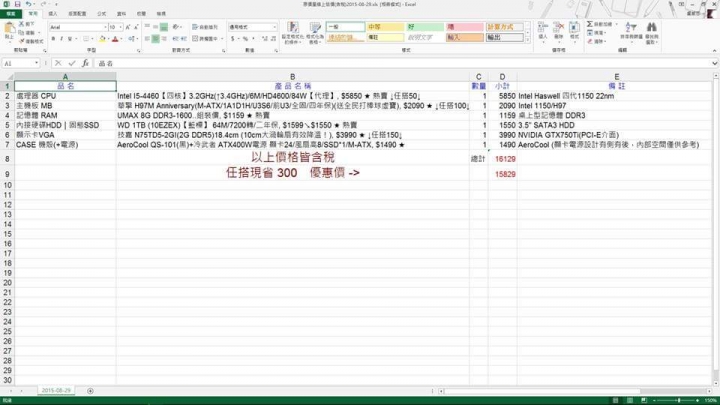Click the Paste clipboard icon
This screenshot has width=720, height=405.
(9, 30)
